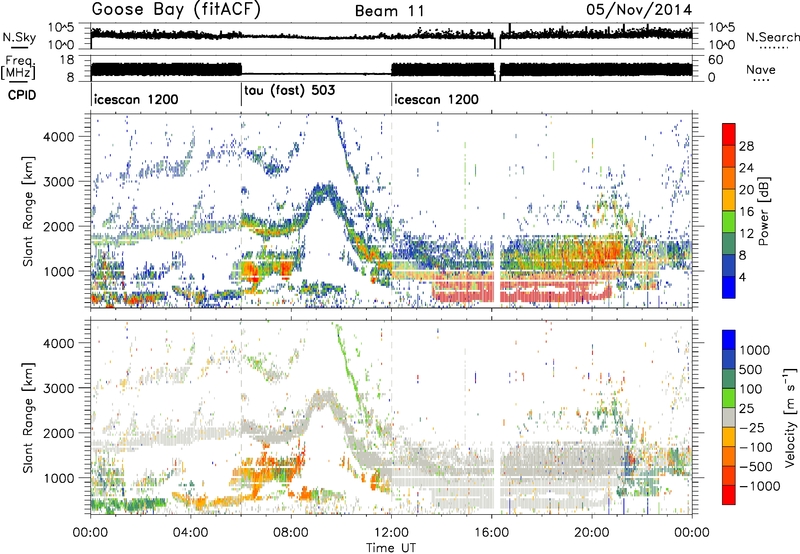This screenshot has height=554, width=800.
Task: Click dark blue bottom segment of Power colorbar
Action: [729, 287]
